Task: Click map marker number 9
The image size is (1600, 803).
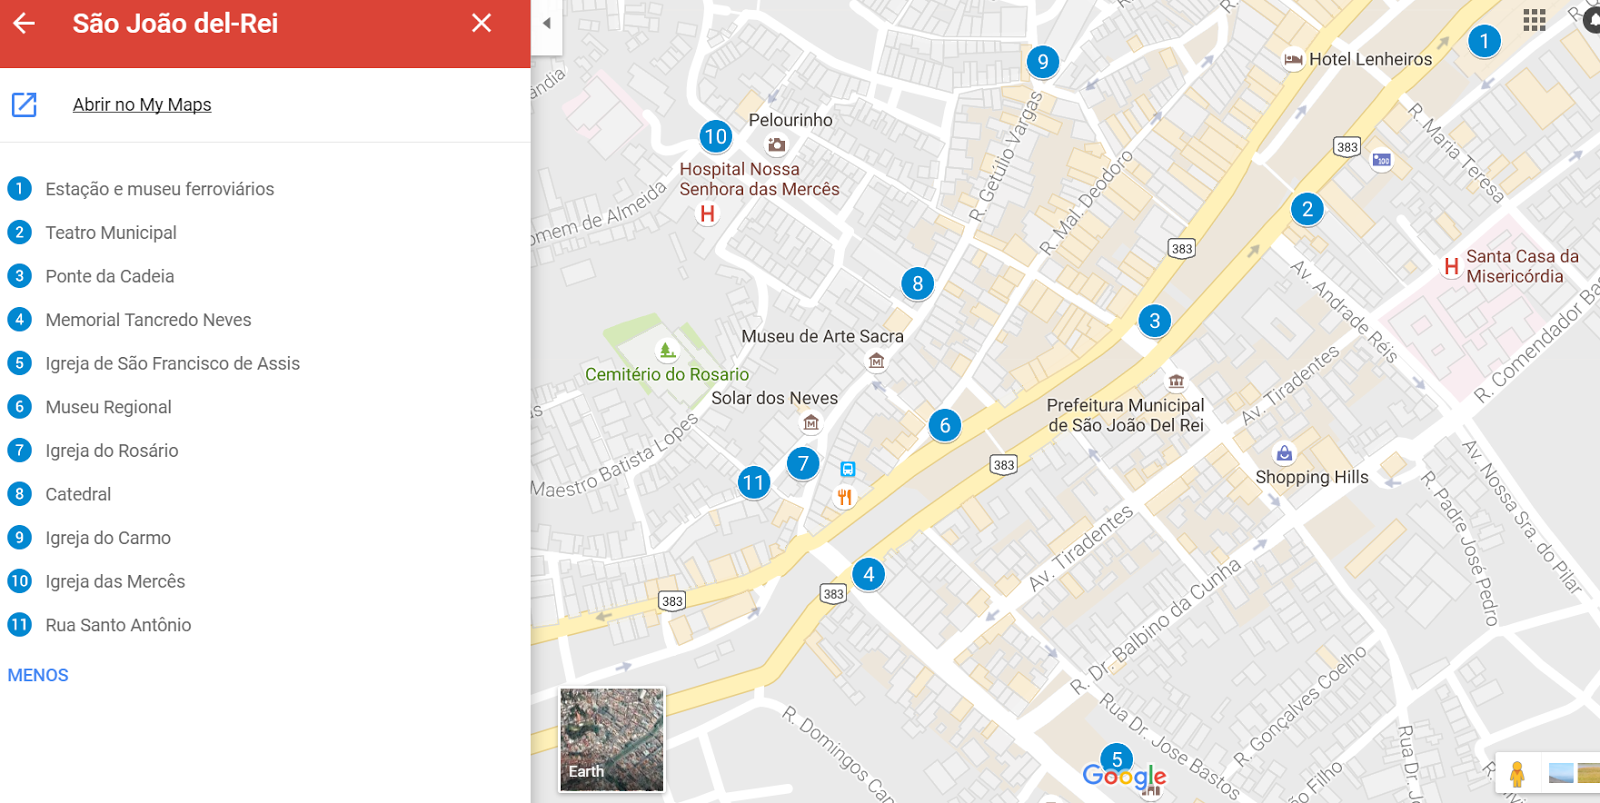Action: pyautogui.click(x=1043, y=62)
